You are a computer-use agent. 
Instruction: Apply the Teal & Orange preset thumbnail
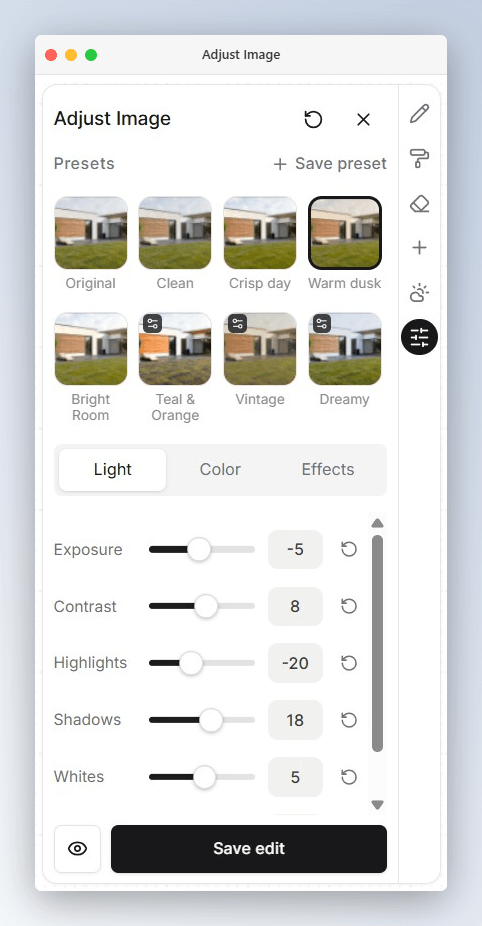pos(175,349)
